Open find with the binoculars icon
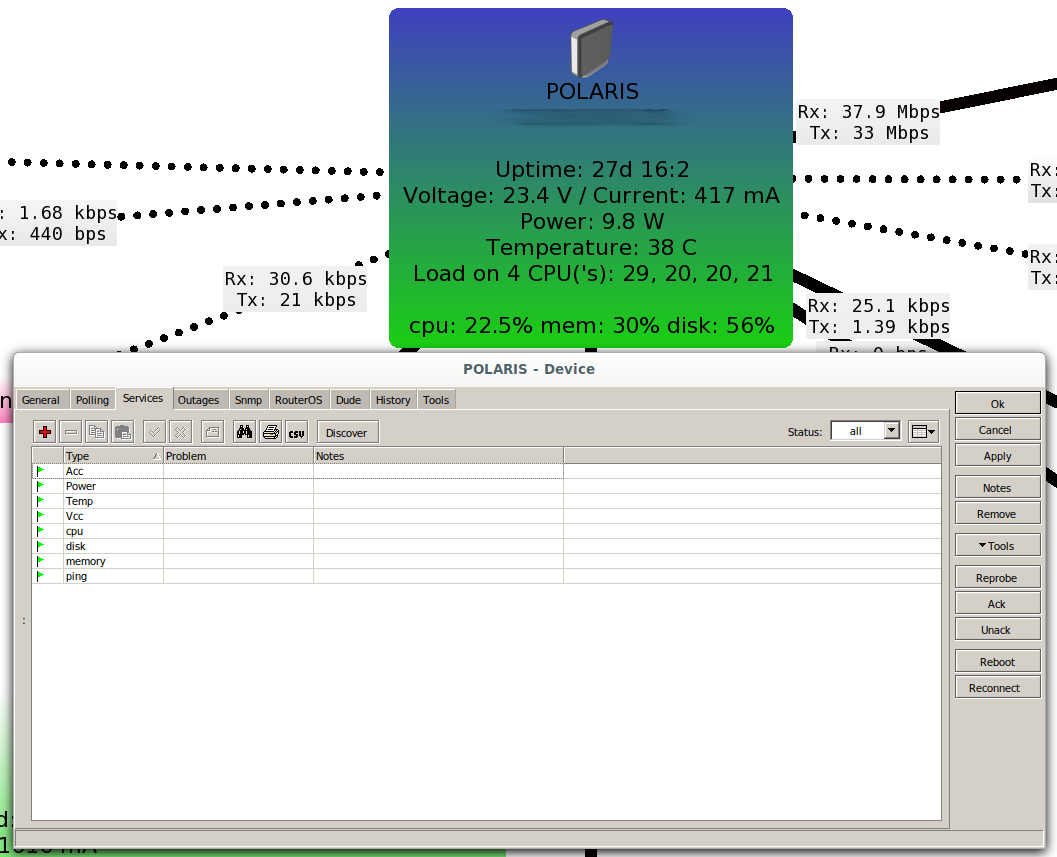The width and height of the screenshot is (1057, 857). pos(244,432)
